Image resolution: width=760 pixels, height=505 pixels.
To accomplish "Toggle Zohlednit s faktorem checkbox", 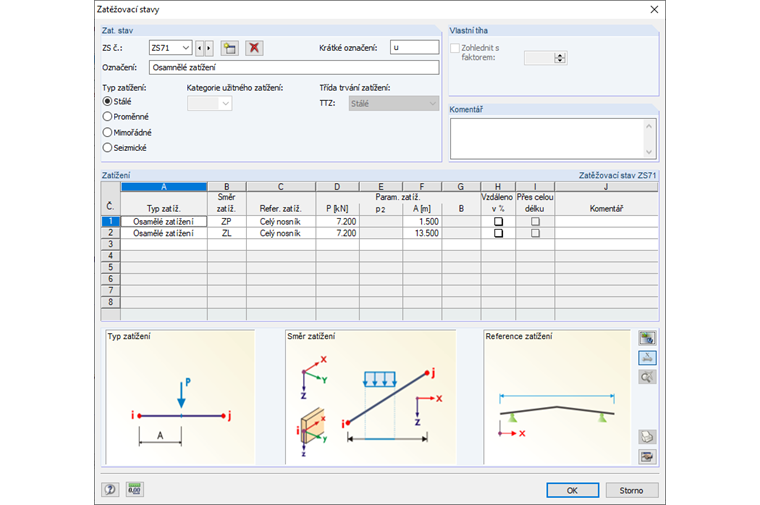I will (x=455, y=48).
